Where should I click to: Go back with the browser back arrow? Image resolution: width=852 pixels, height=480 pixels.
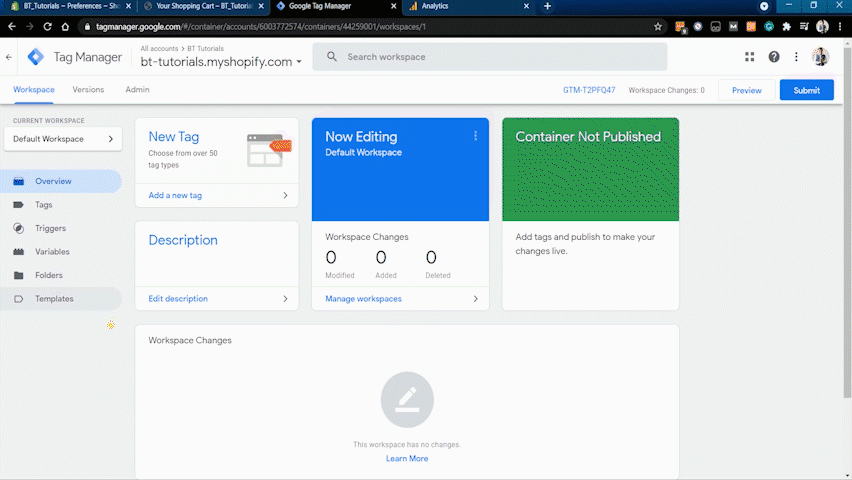pos(12,26)
